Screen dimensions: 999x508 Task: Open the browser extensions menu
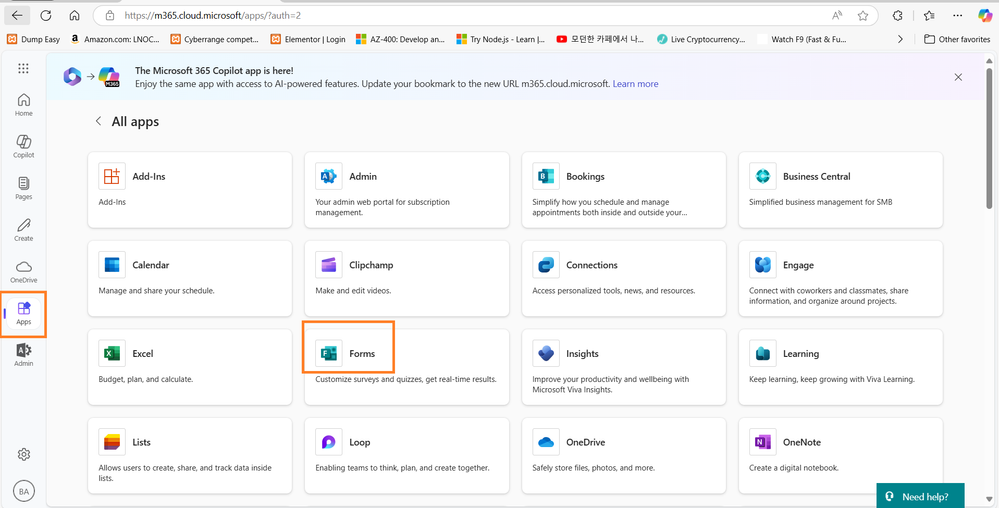898,15
